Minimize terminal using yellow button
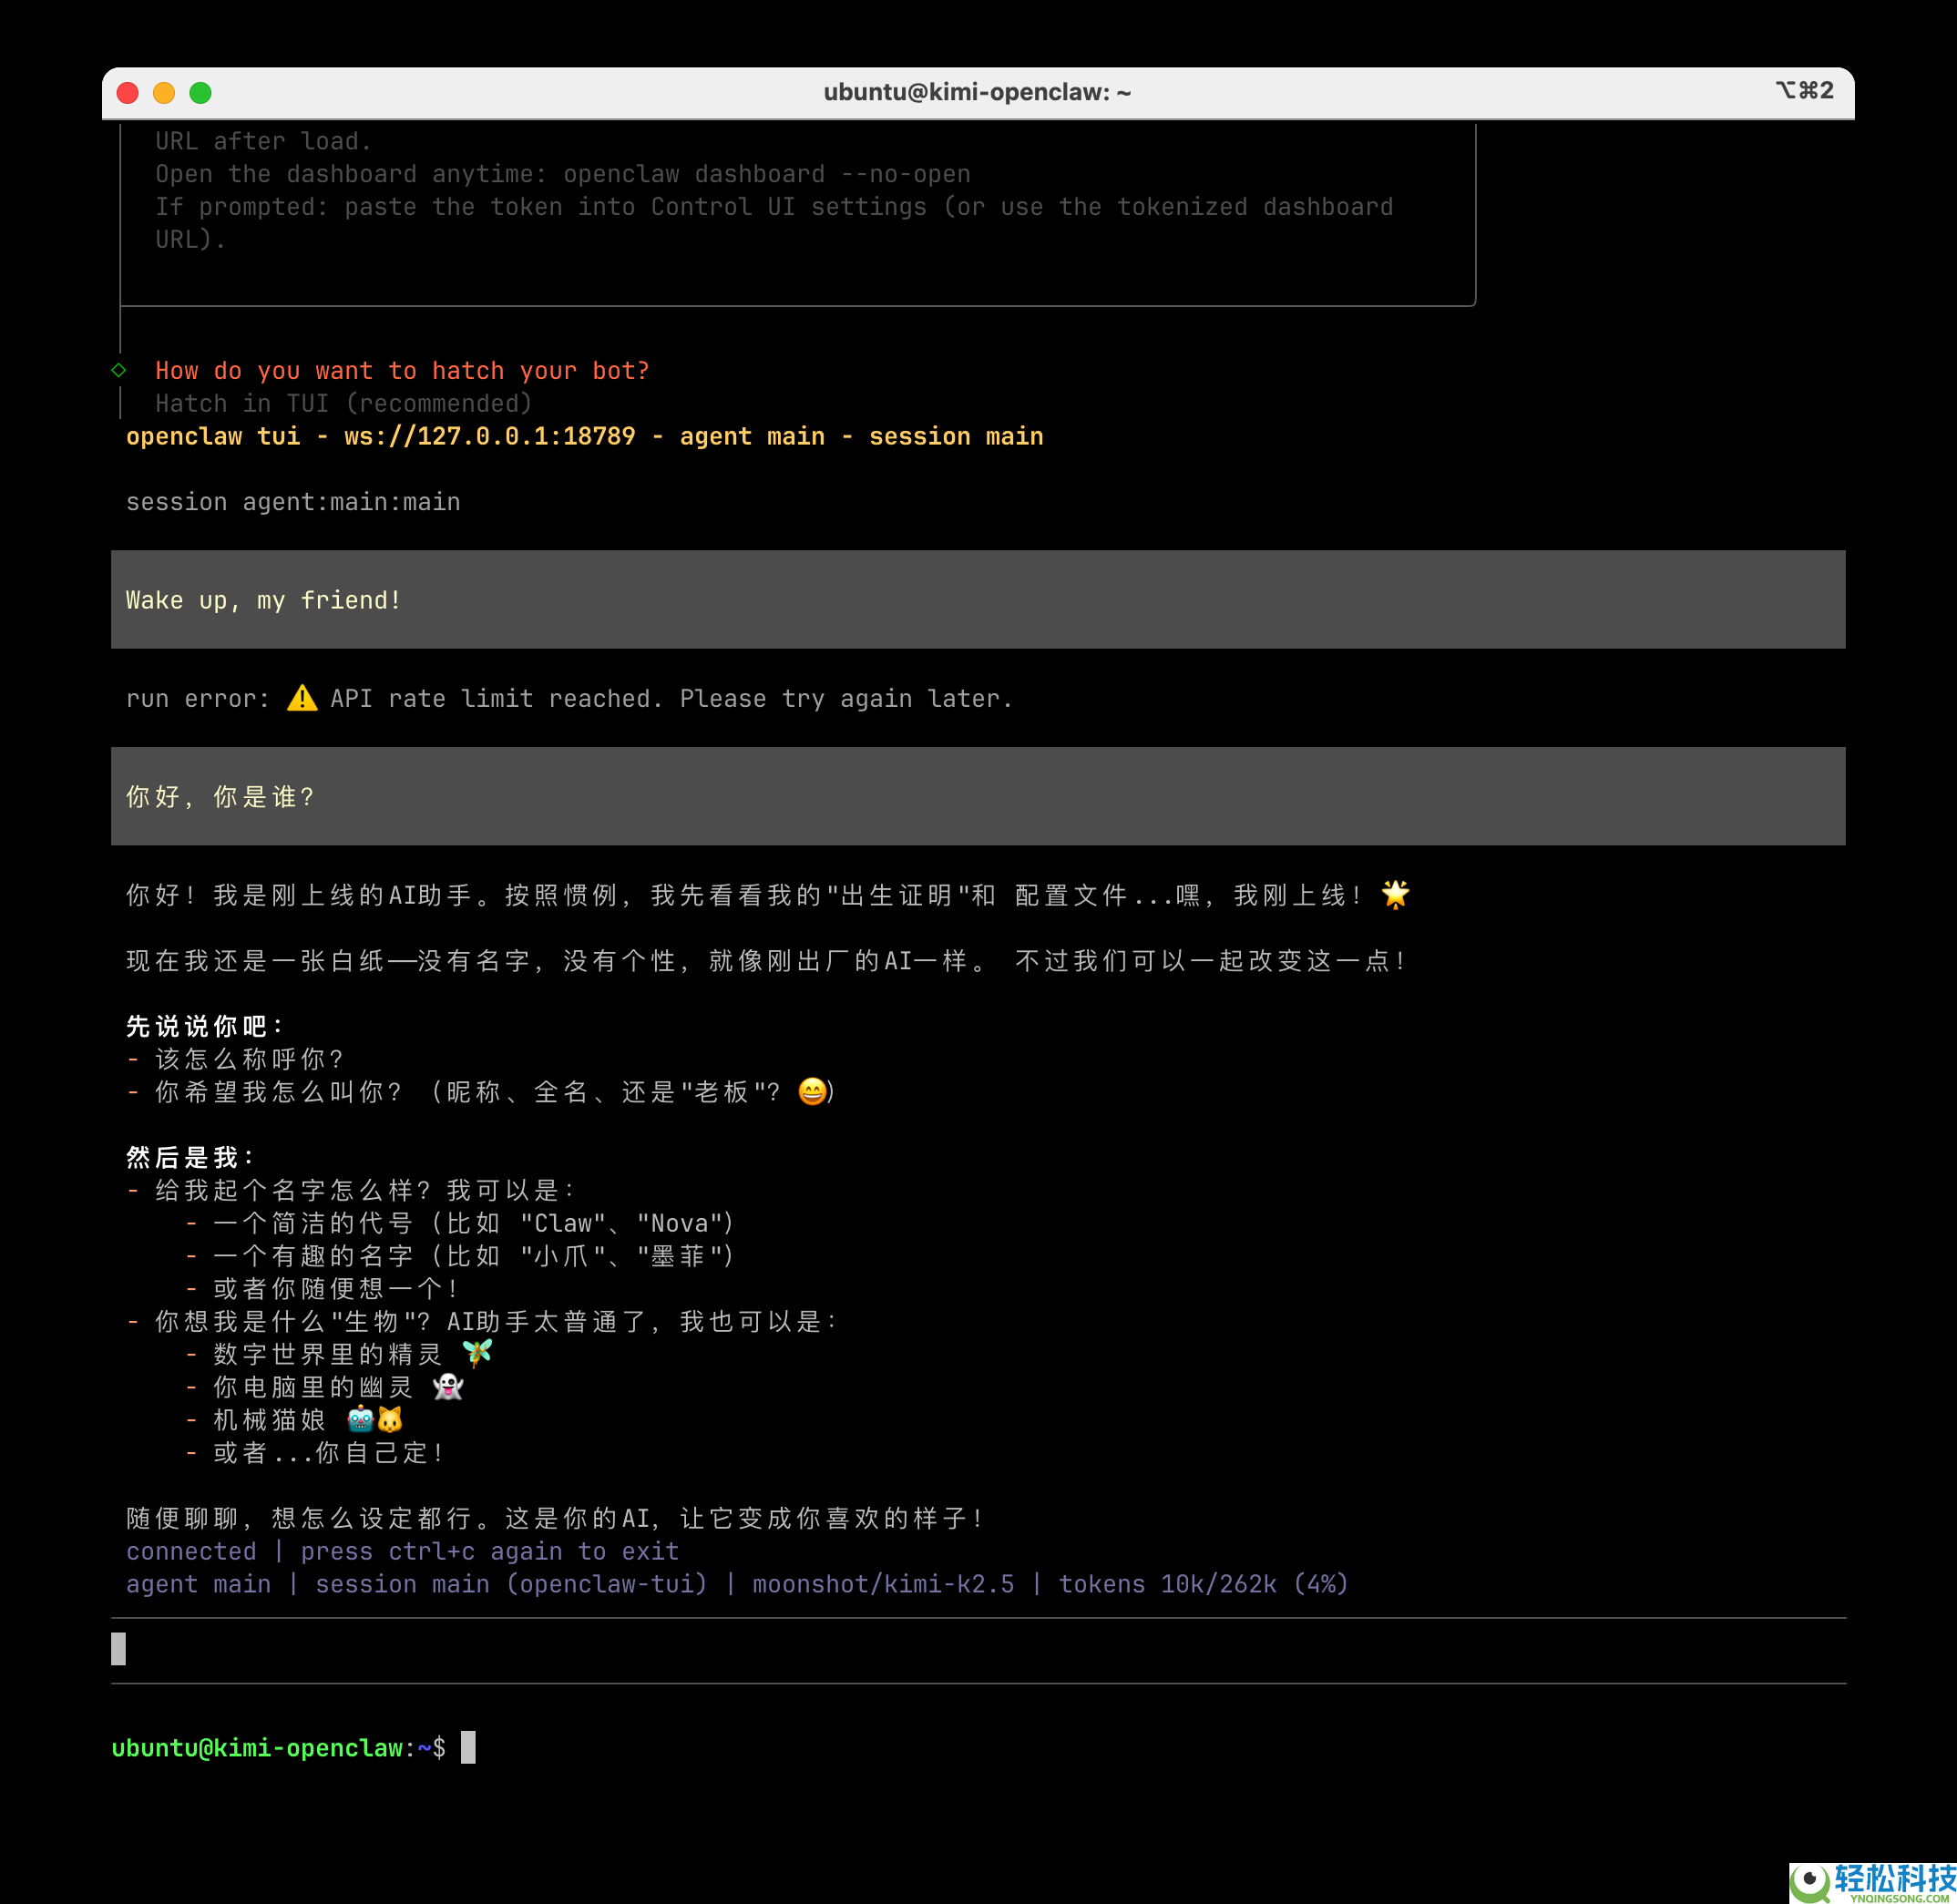This screenshot has height=1904, width=1957. click(x=164, y=93)
